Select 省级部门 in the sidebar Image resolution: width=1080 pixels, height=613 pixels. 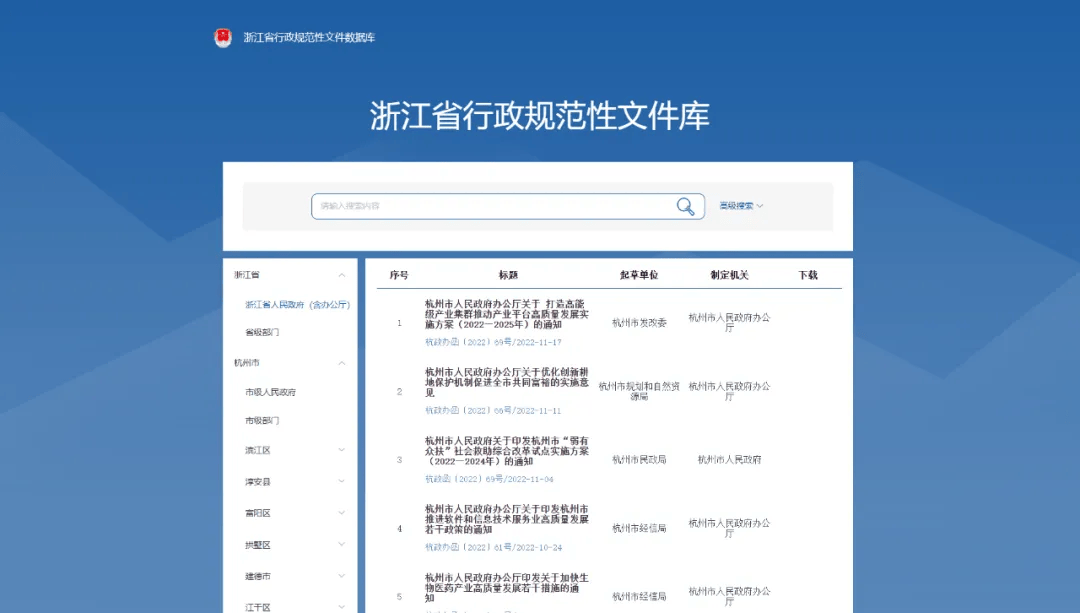click(x=262, y=332)
